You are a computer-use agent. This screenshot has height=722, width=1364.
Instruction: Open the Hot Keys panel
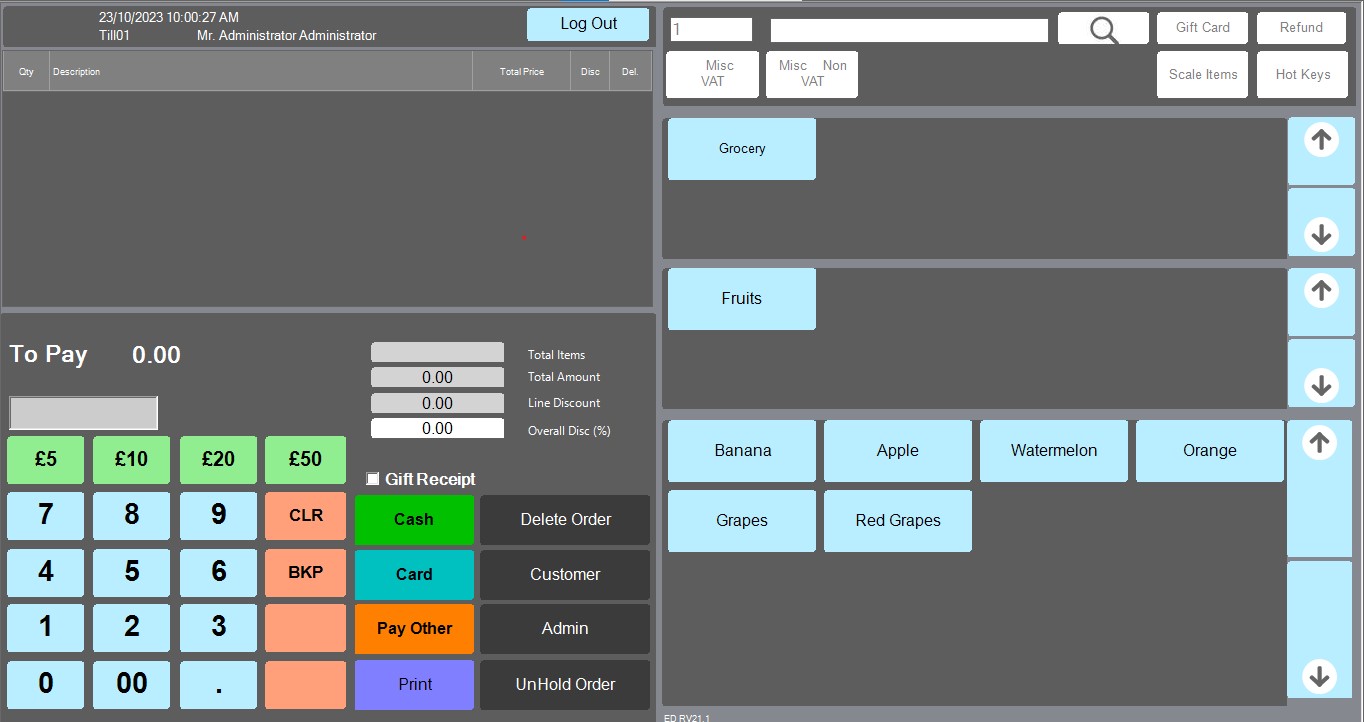pyautogui.click(x=1302, y=73)
